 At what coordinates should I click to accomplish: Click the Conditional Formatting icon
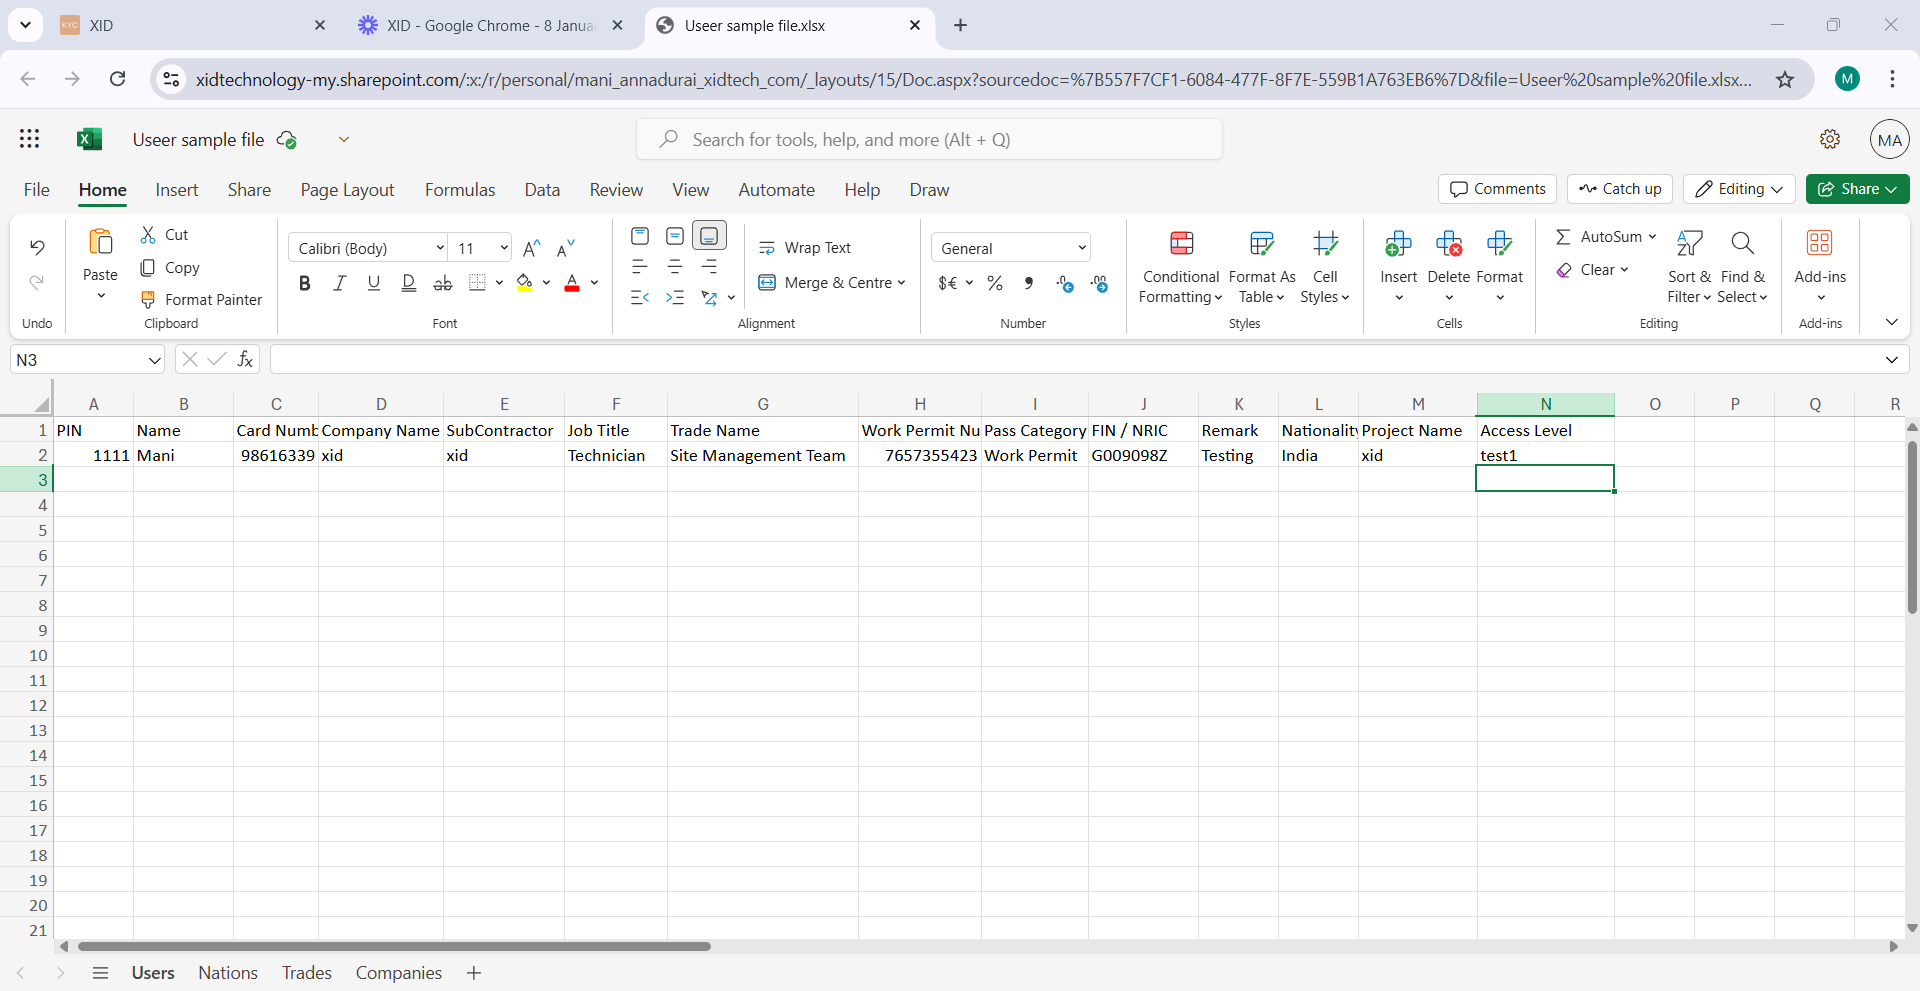[x=1181, y=244]
